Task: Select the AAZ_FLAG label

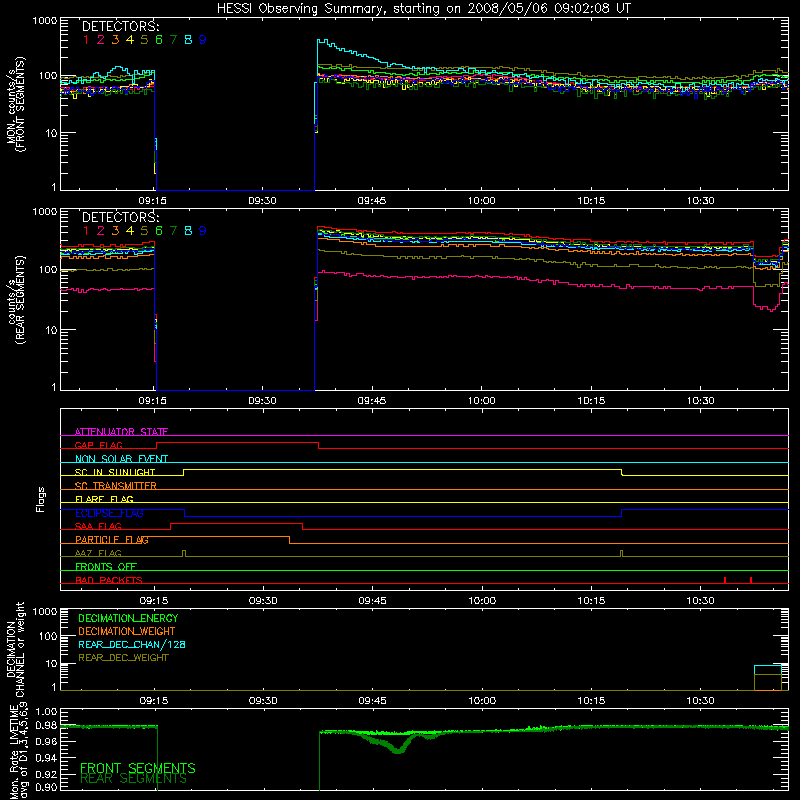Action: [x=98, y=553]
